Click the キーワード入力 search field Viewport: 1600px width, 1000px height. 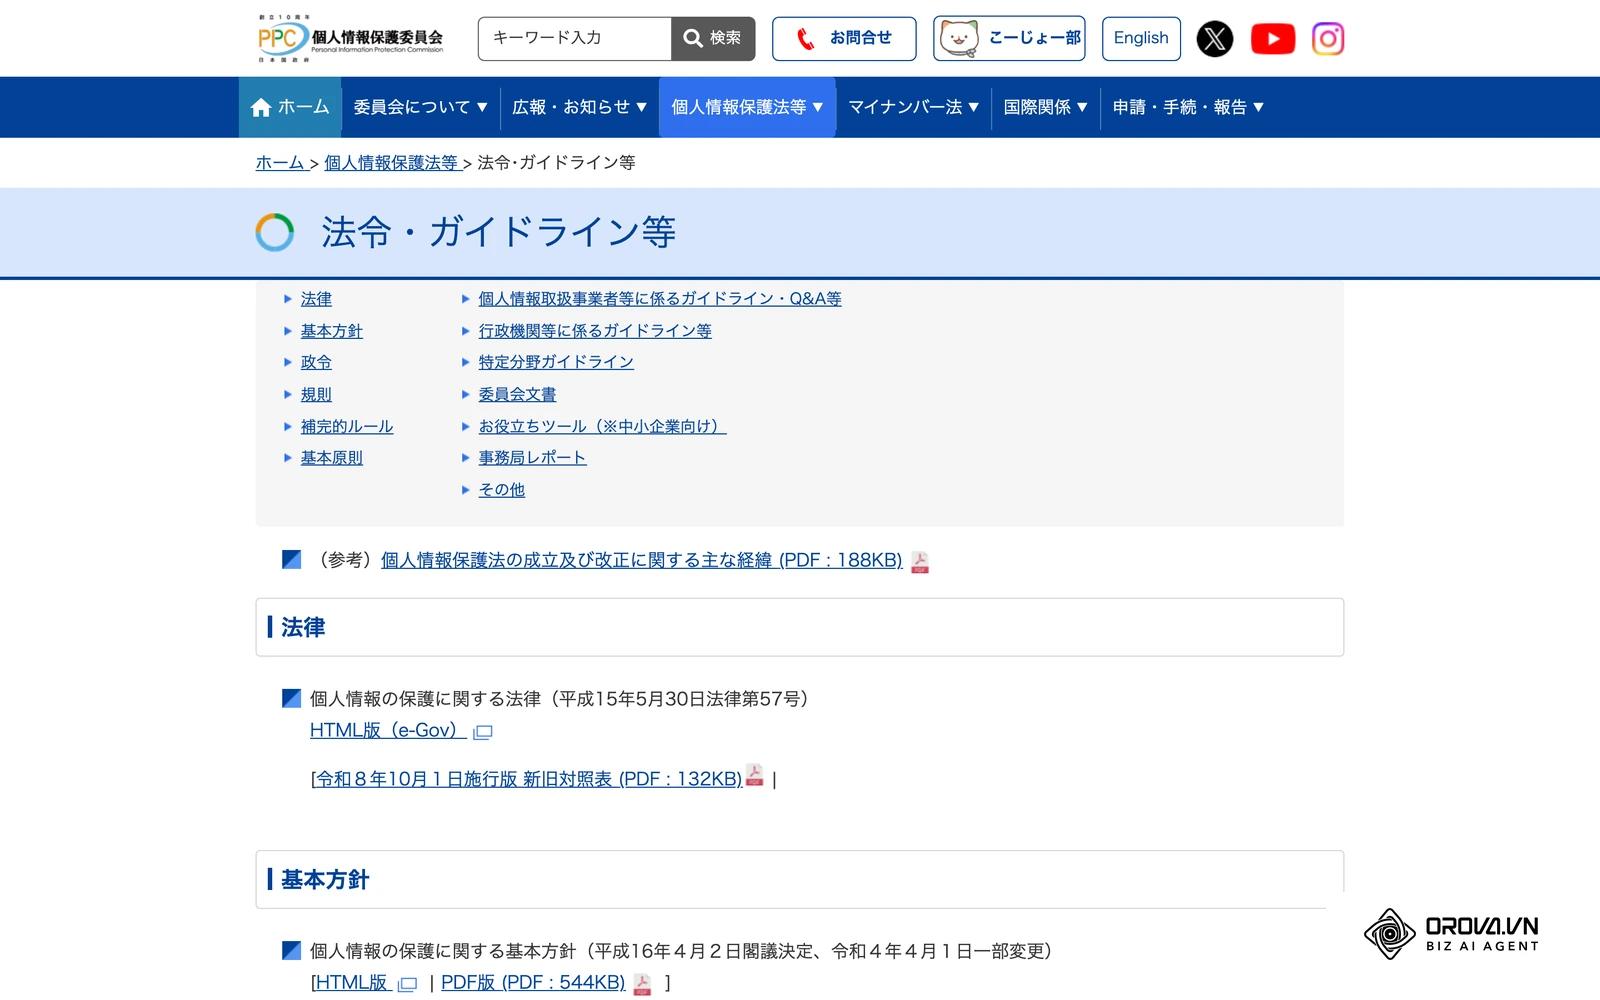click(575, 38)
